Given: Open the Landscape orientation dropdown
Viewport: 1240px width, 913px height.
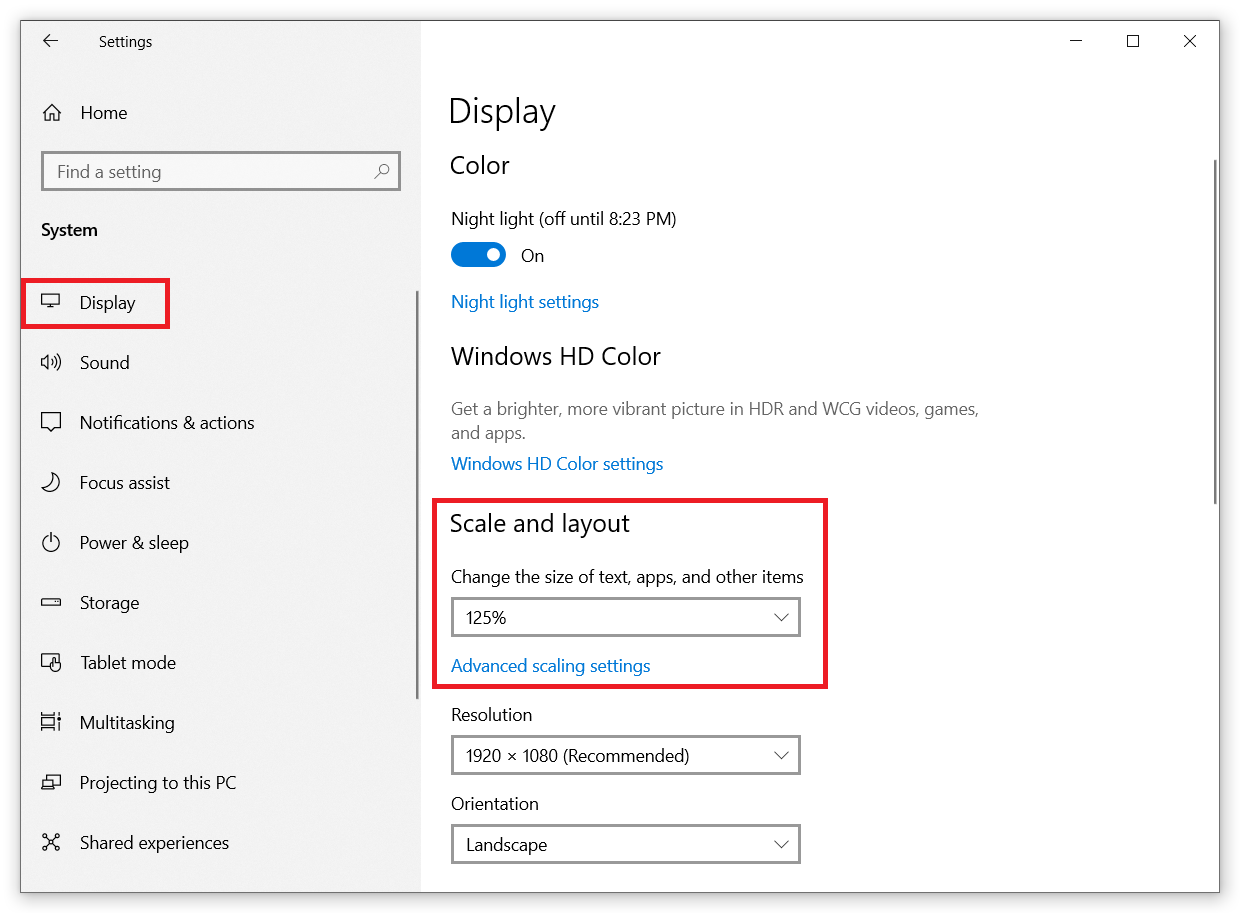Looking at the screenshot, I should tap(625, 844).
